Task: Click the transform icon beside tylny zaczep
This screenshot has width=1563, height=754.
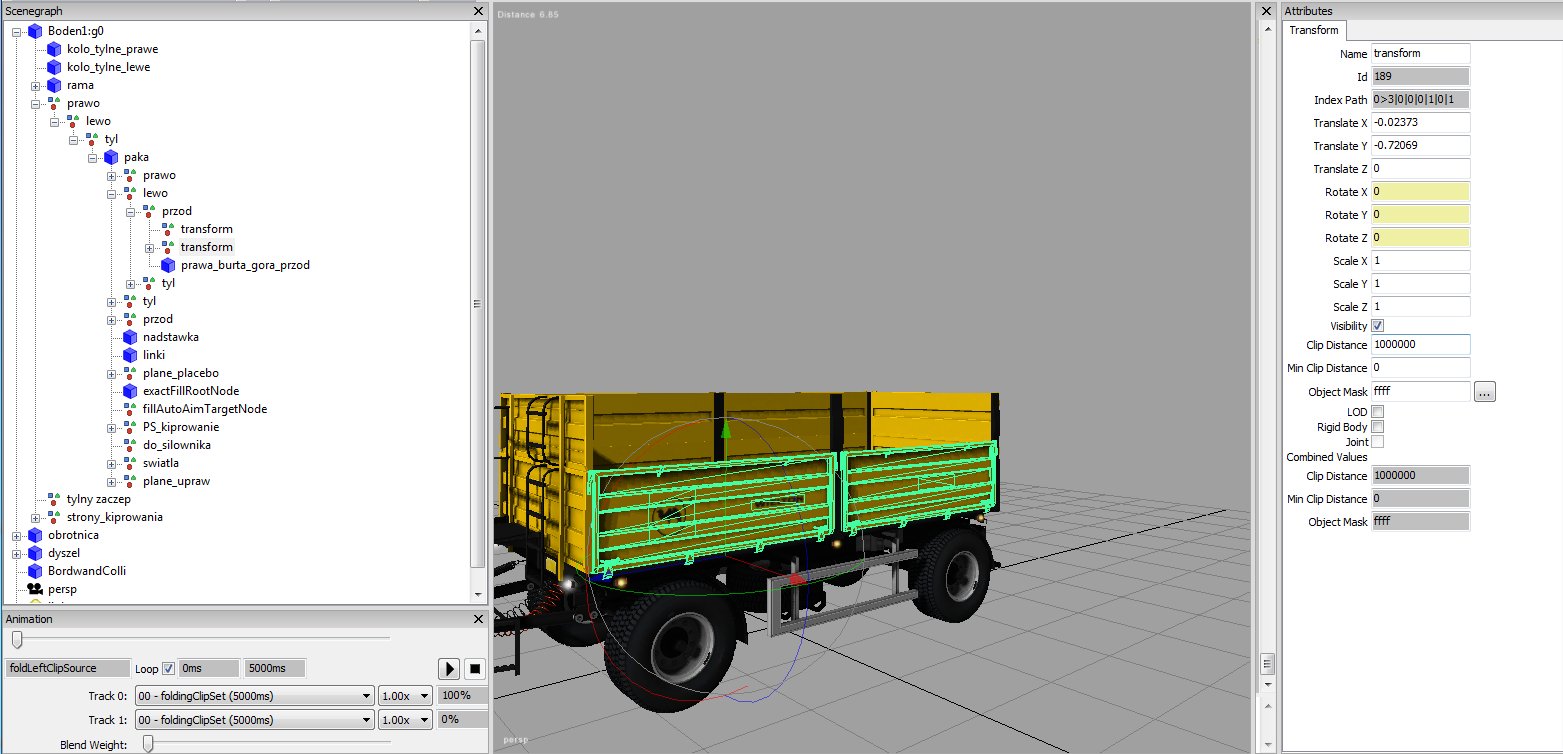Action: (x=54, y=499)
